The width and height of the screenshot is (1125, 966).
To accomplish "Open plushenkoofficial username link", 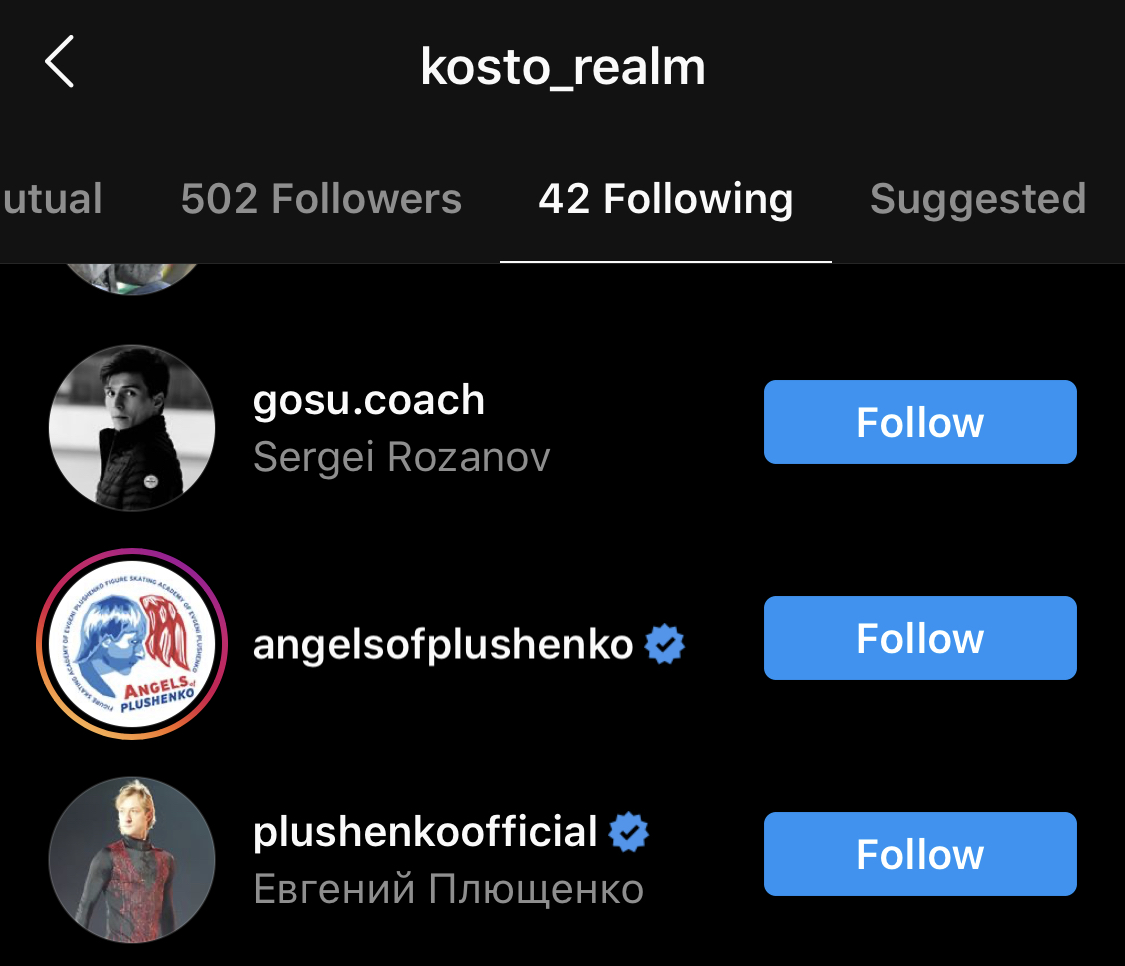I will pyautogui.click(x=425, y=832).
